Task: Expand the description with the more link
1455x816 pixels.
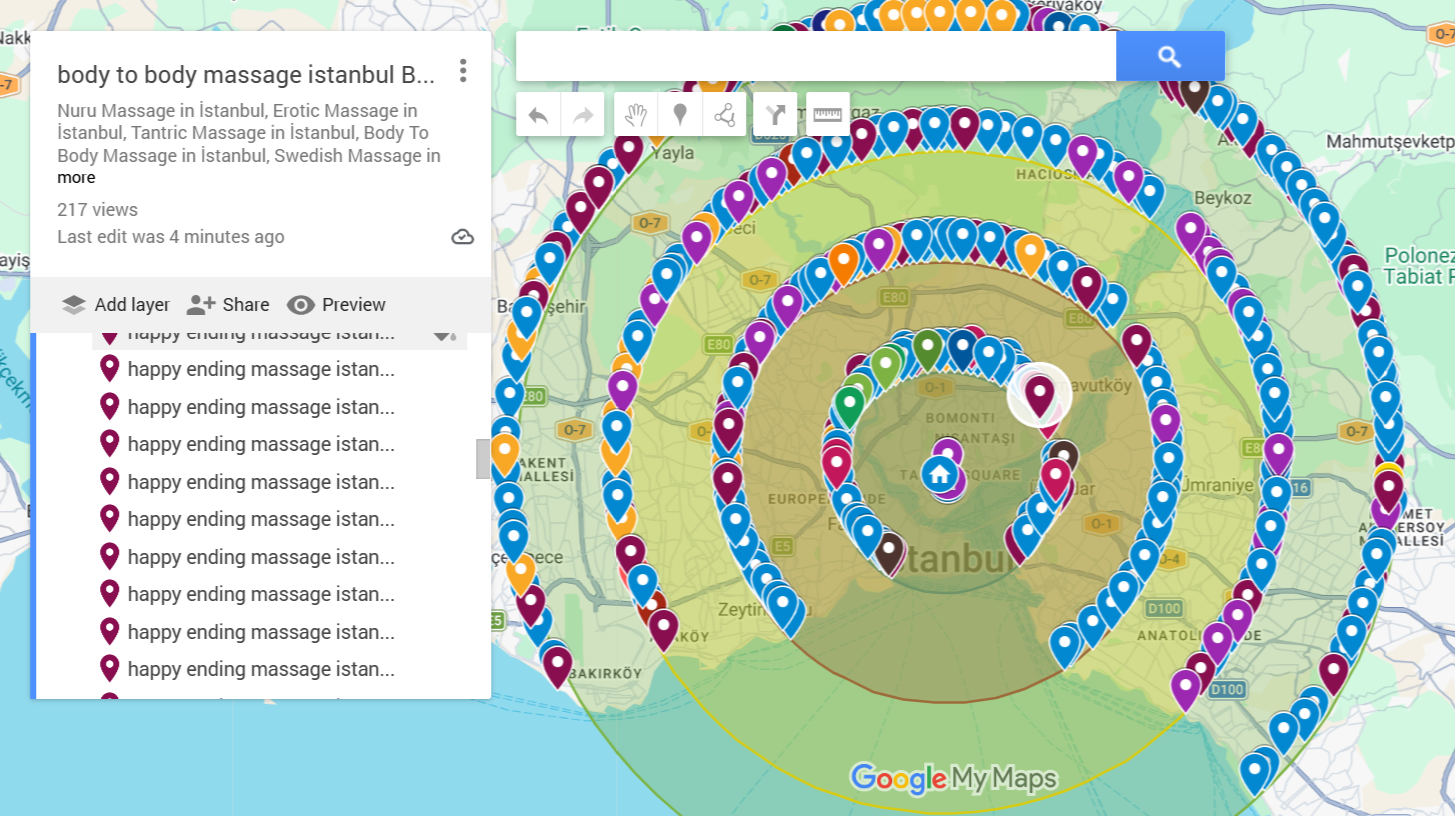Action: click(x=76, y=178)
